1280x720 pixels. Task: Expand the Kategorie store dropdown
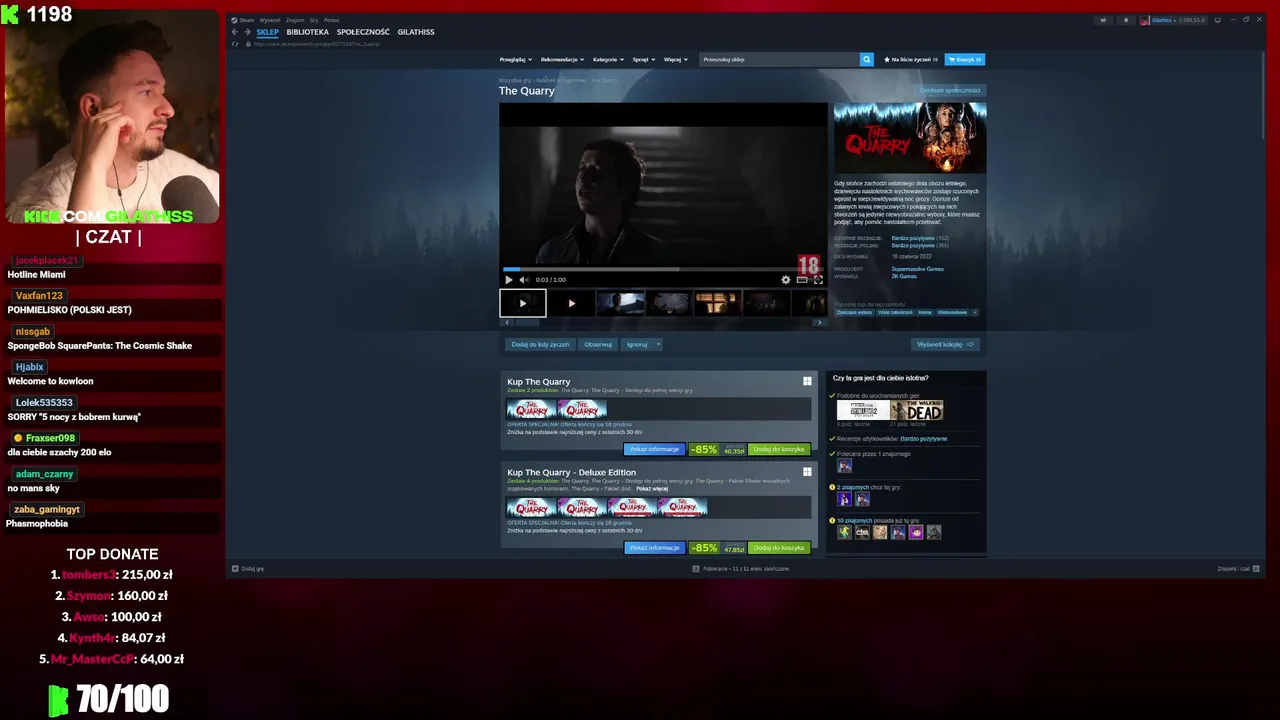coord(608,59)
